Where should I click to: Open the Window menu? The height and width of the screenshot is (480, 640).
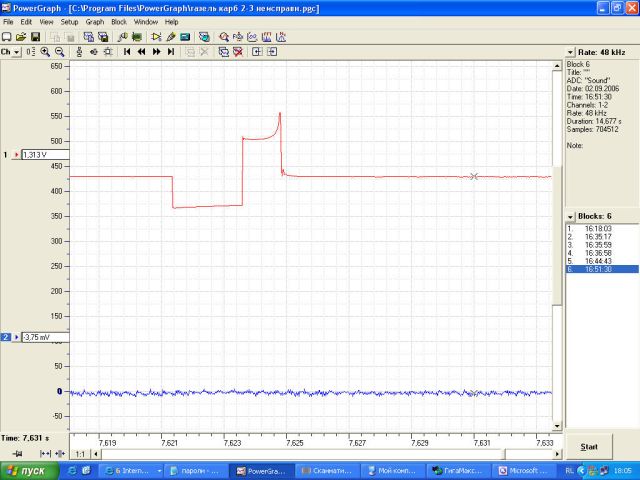tap(146, 22)
